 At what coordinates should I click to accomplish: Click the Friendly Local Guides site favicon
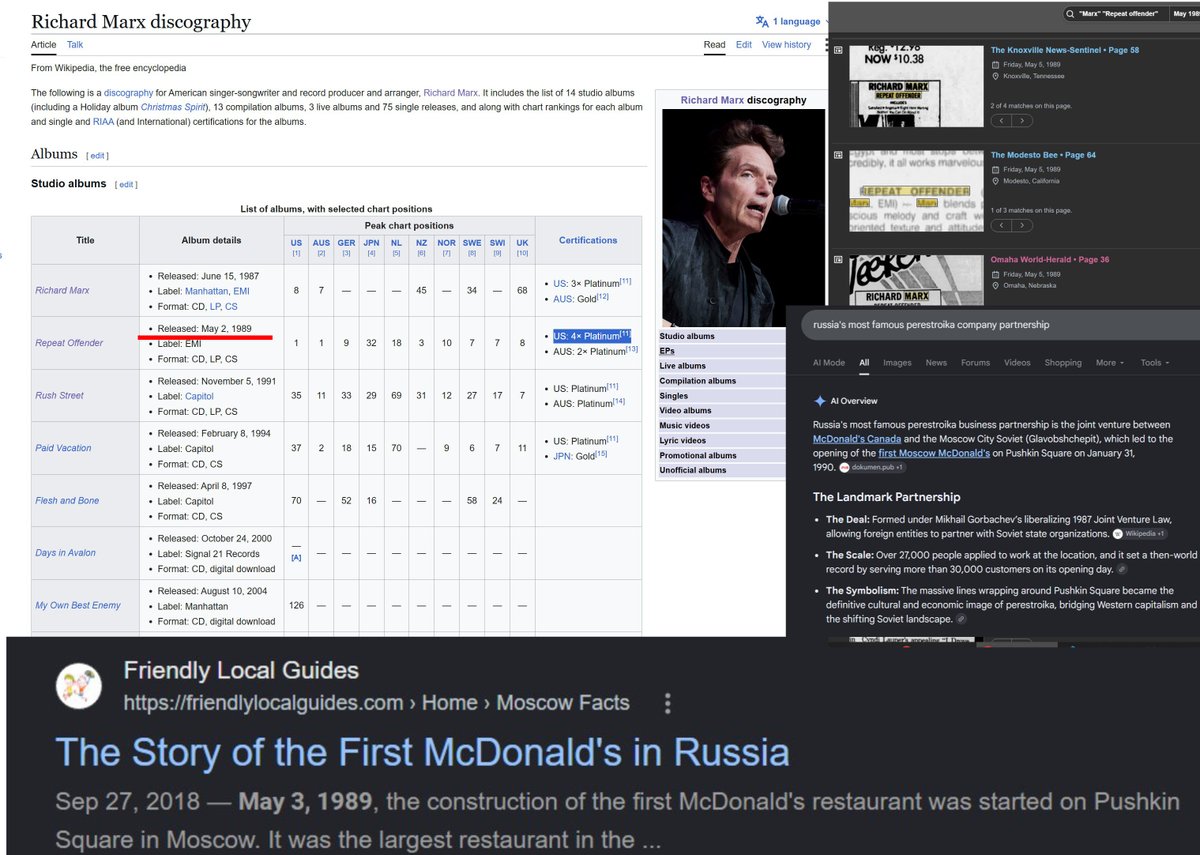click(x=77, y=687)
